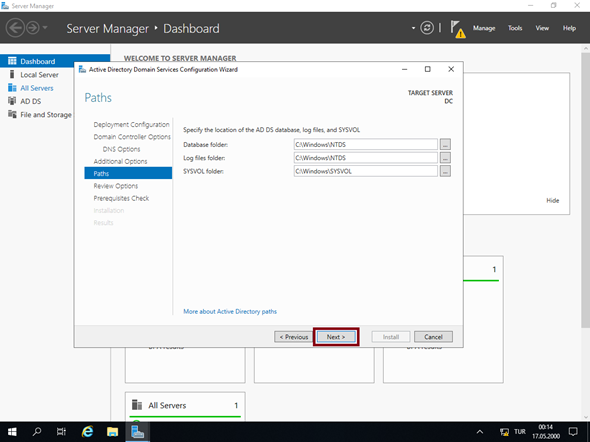Click the Database folder path field

tap(366, 144)
